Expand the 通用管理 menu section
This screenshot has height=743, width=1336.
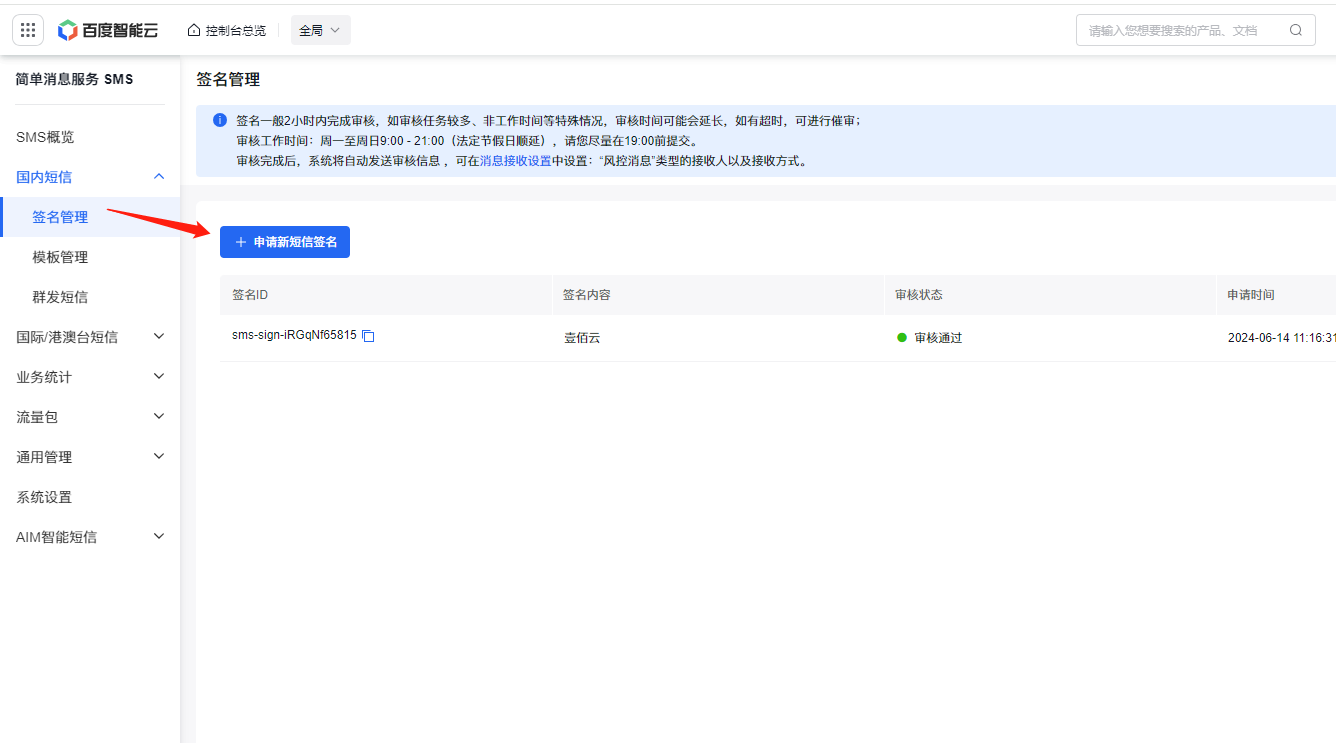tap(158, 457)
